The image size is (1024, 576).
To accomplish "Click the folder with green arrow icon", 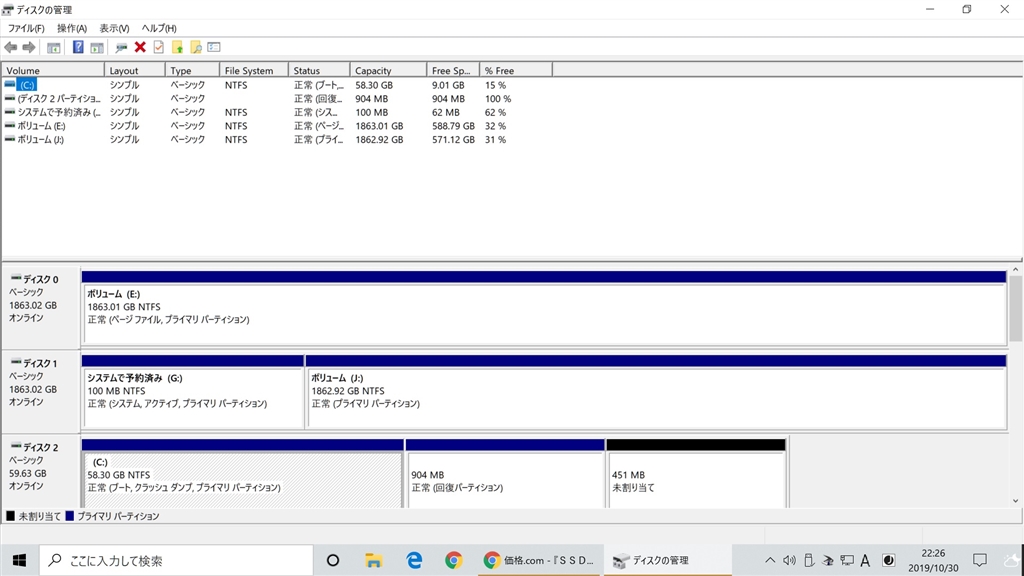I will point(177,47).
